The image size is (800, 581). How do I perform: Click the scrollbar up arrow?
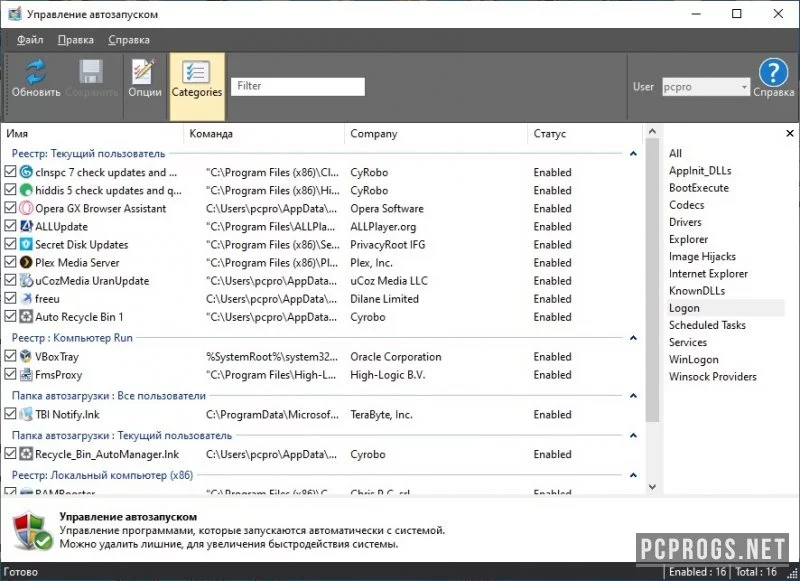pyautogui.click(x=652, y=131)
